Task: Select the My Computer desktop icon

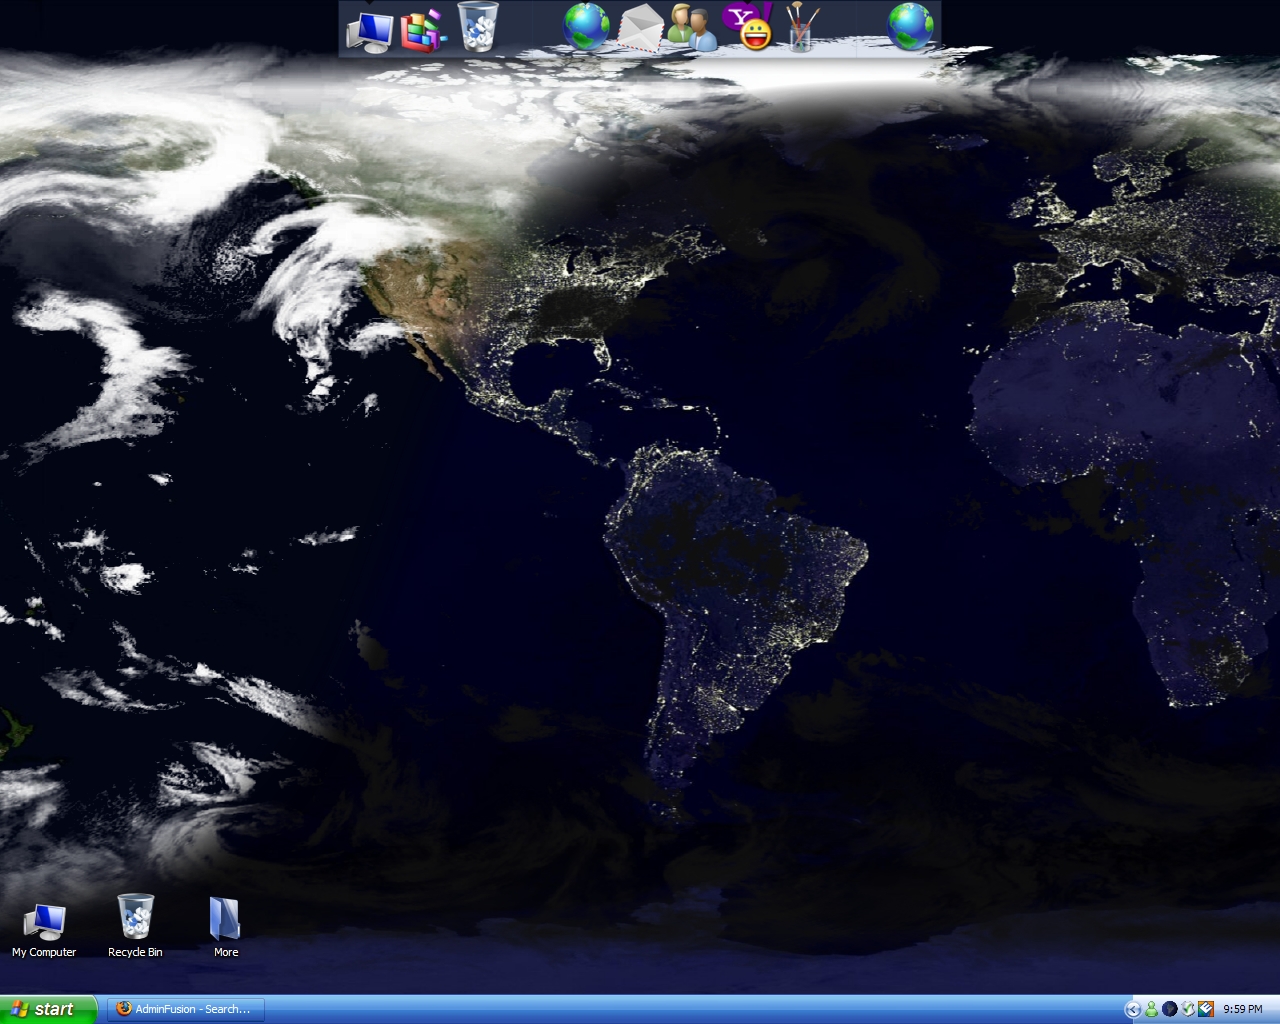Action: click(x=44, y=930)
